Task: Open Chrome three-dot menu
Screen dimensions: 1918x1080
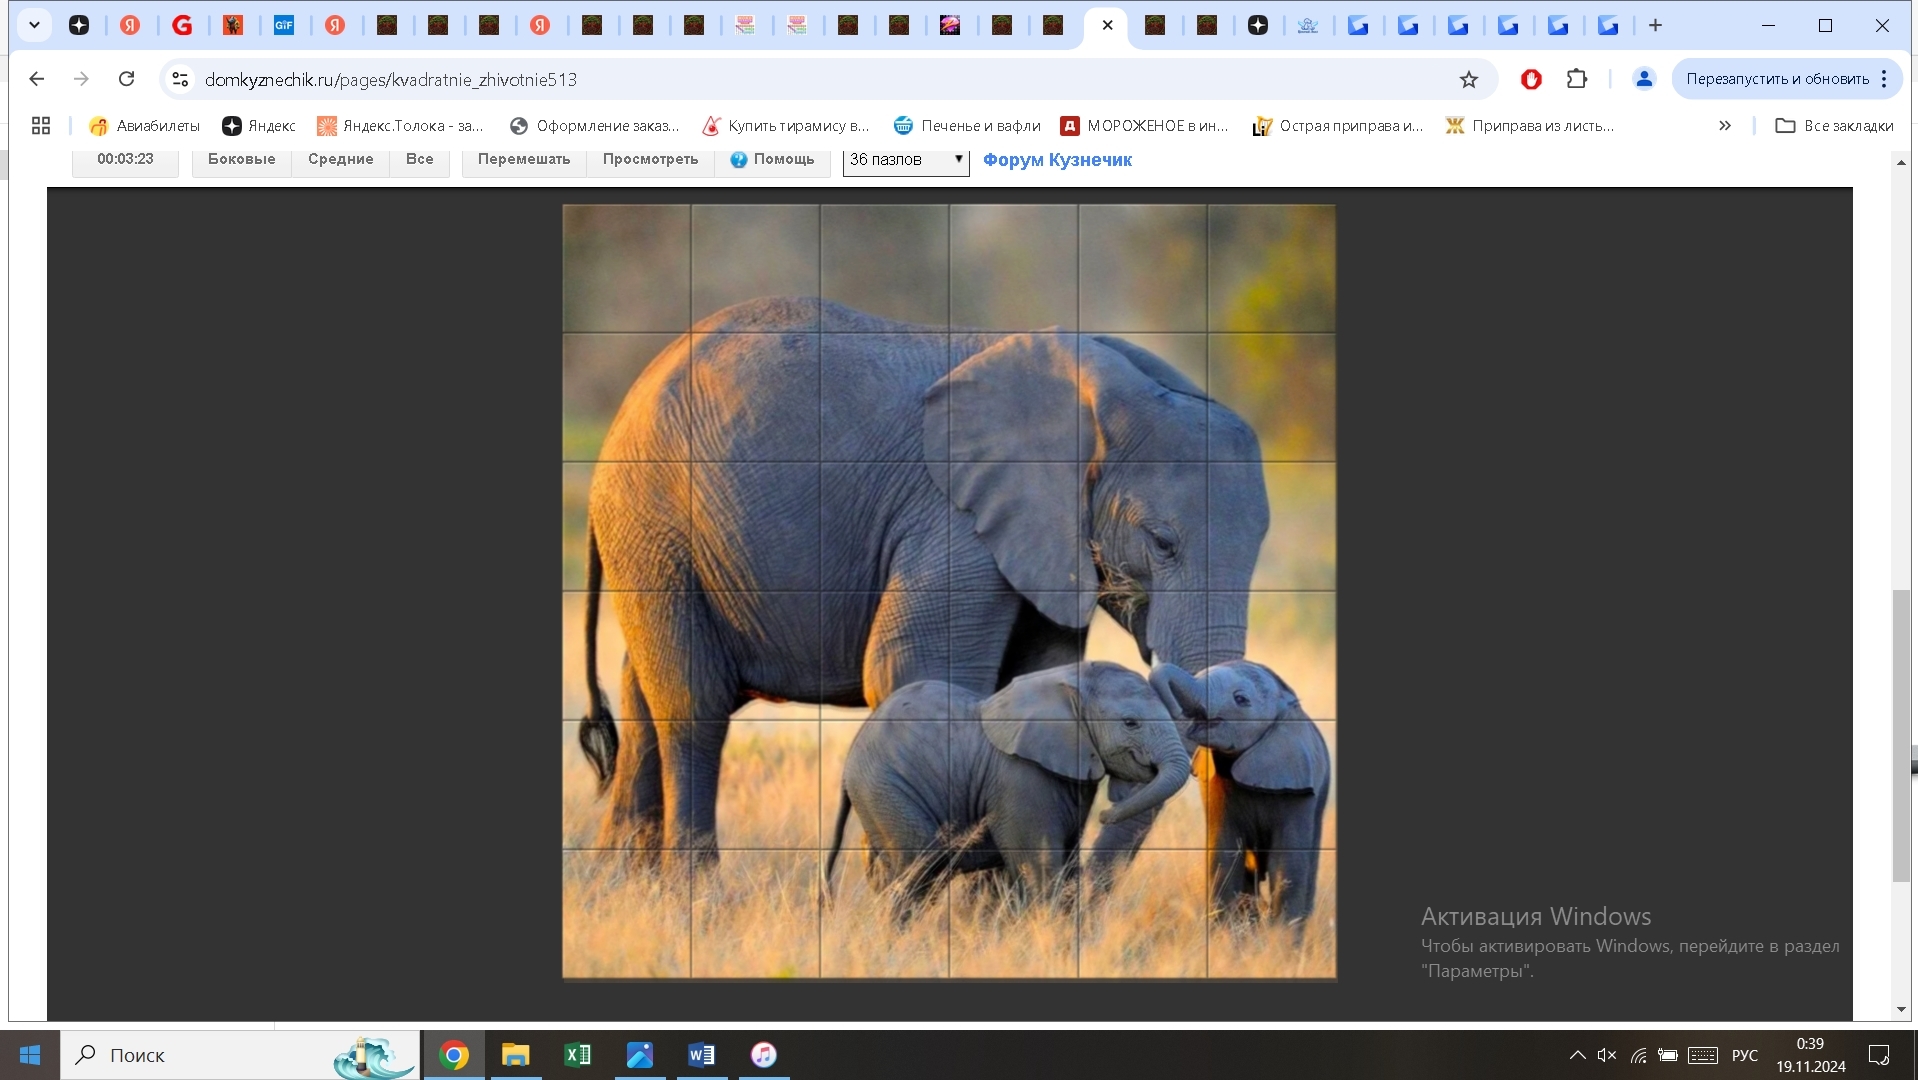Action: point(1884,79)
